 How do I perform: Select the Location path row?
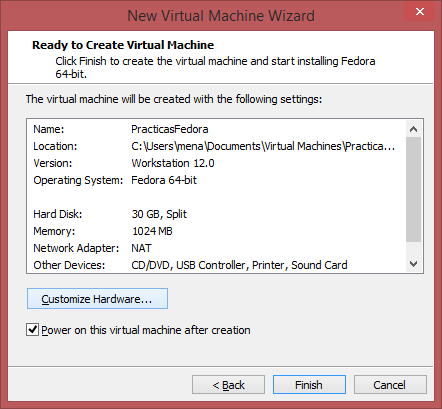(216, 146)
